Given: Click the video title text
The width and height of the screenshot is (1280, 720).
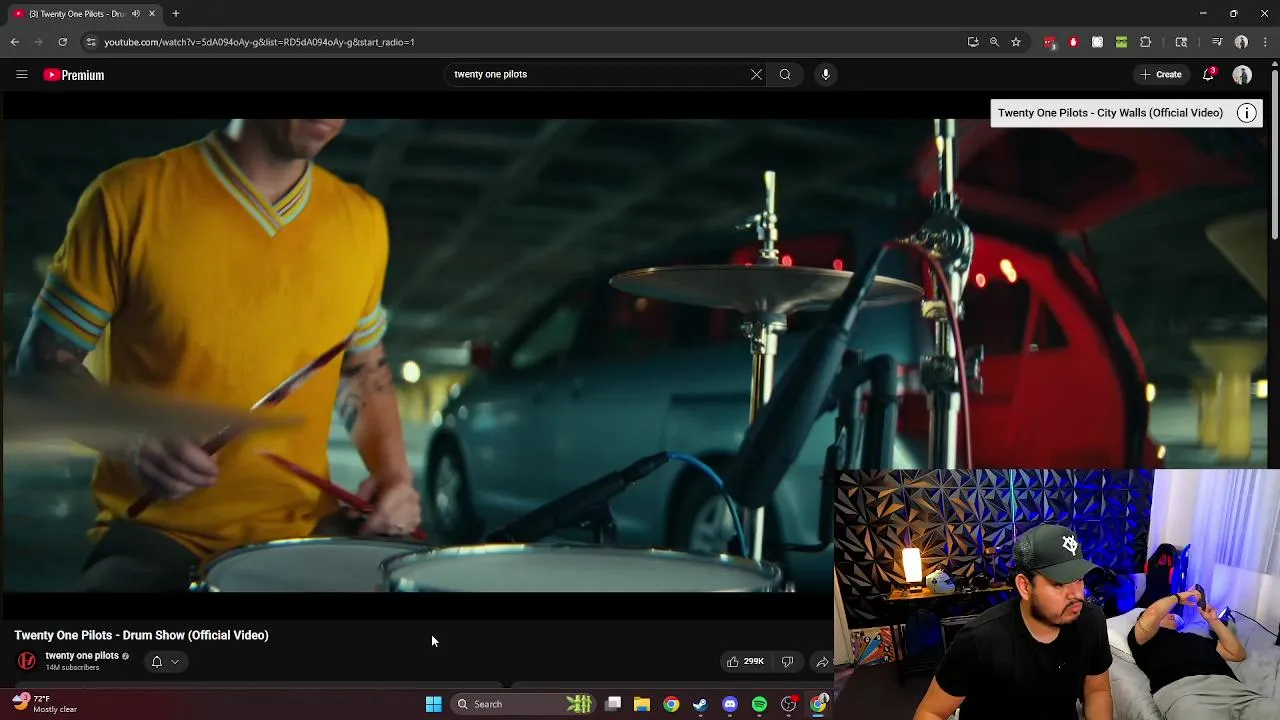Looking at the screenshot, I should [141, 635].
